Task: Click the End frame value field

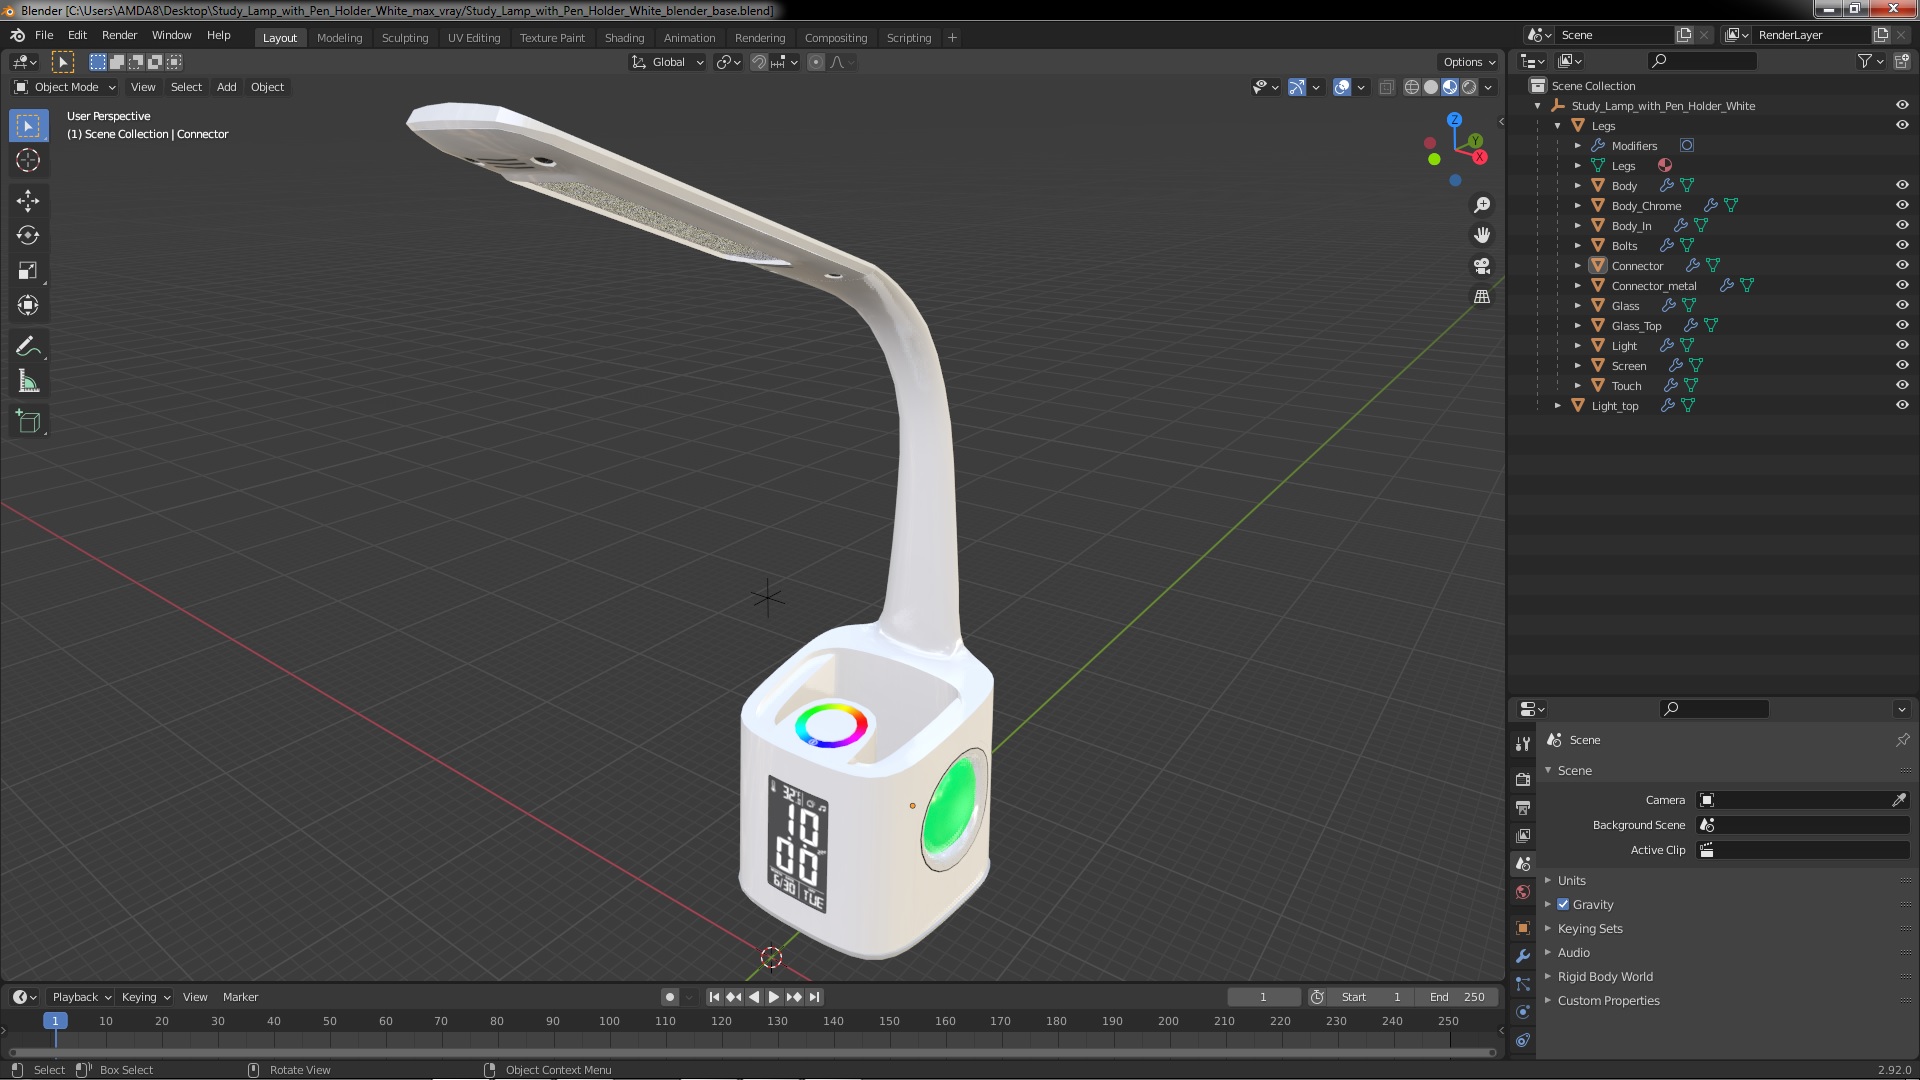Action: (x=1457, y=997)
